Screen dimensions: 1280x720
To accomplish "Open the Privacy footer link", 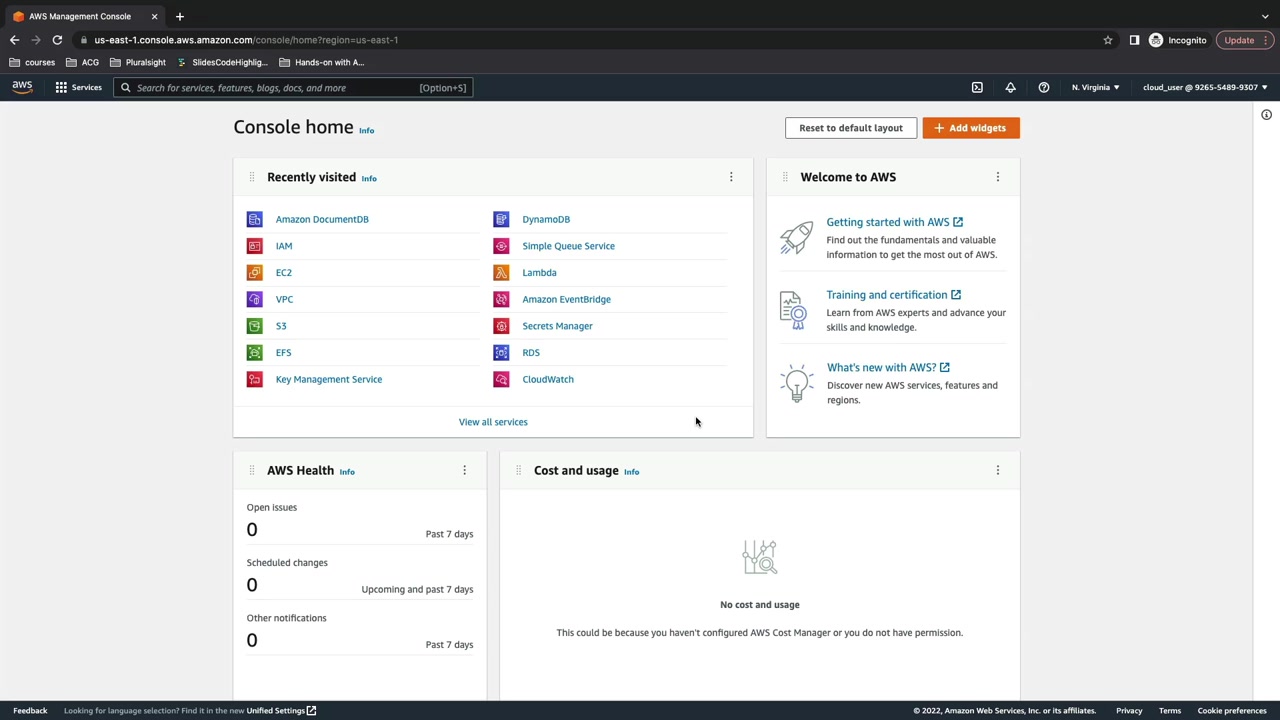I will 1129,711.
